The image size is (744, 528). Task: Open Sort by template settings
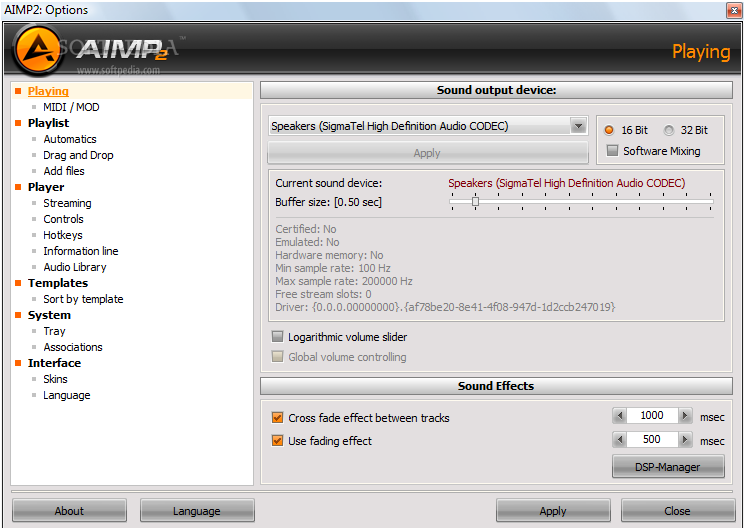click(83, 299)
